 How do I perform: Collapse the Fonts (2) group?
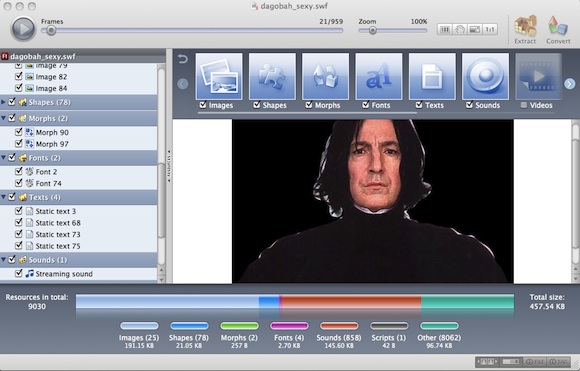tap(4, 158)
